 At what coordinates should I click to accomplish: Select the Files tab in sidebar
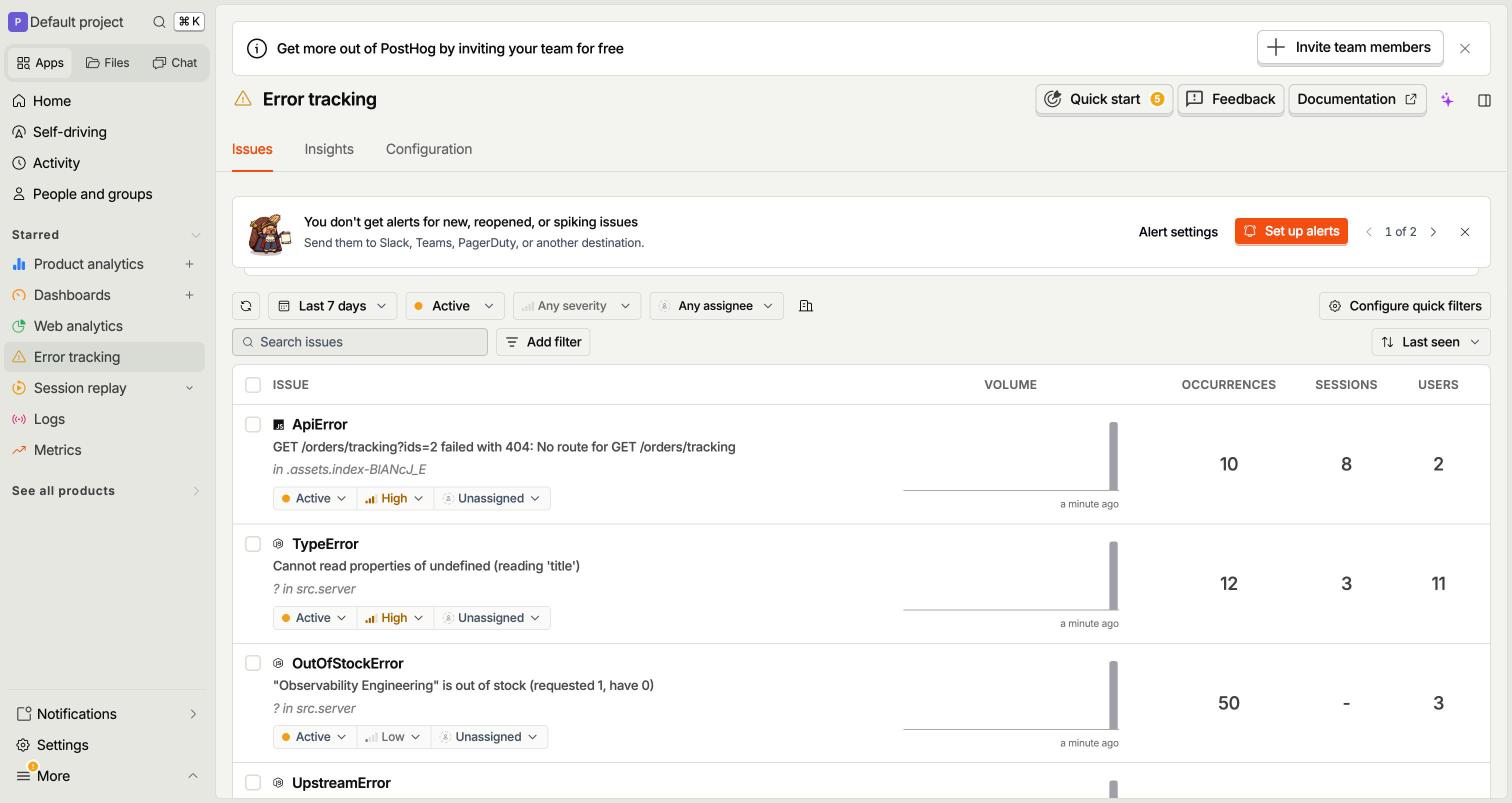point(108,63)
